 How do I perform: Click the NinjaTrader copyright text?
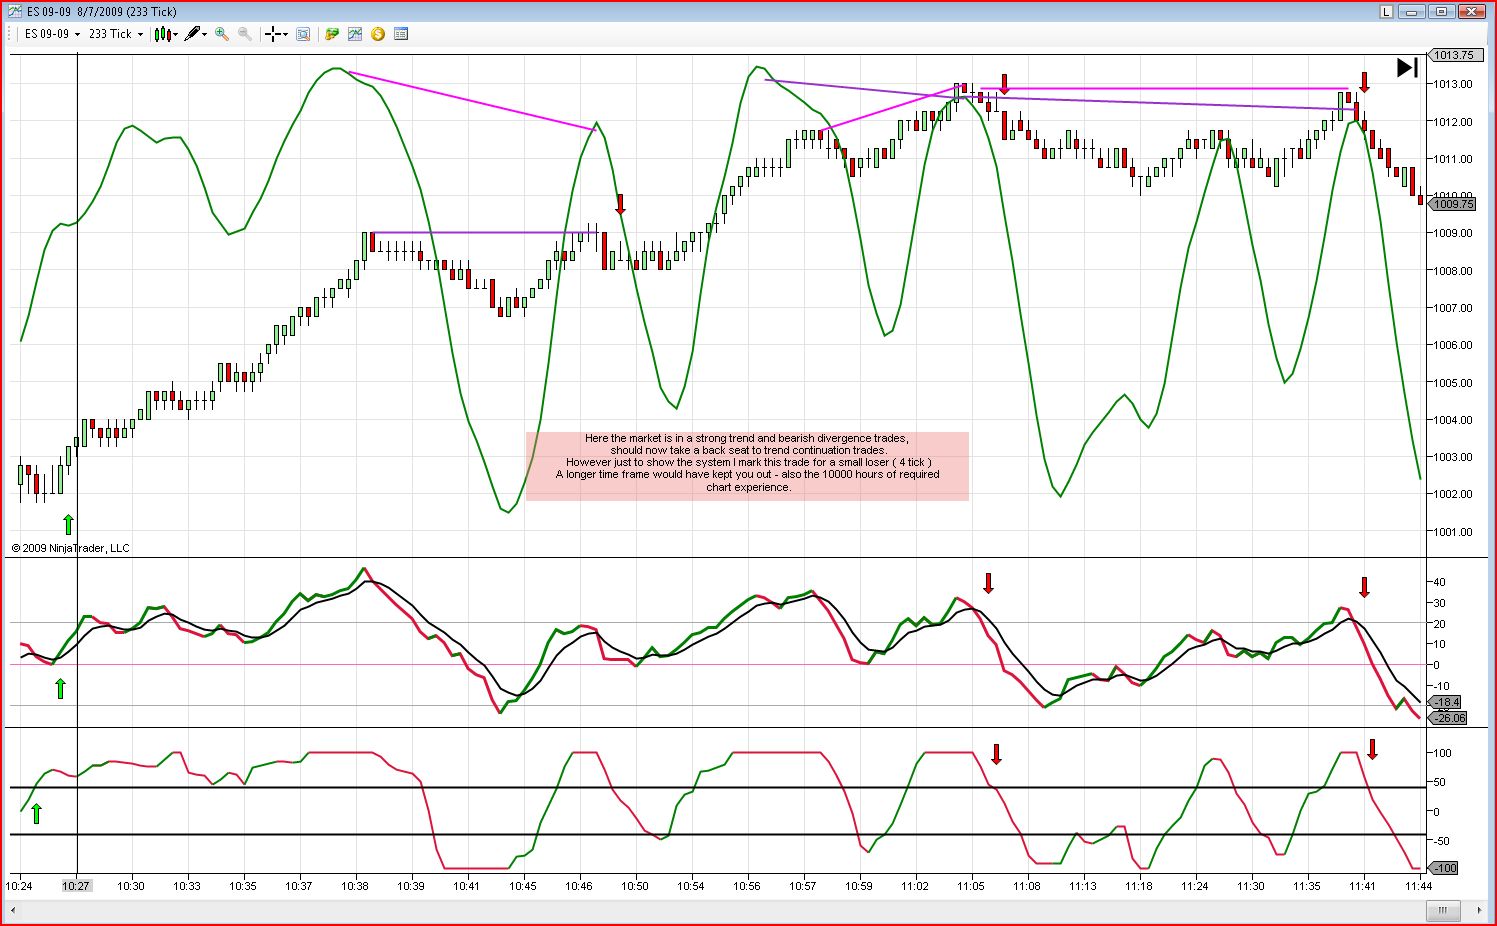click(70, 548)
